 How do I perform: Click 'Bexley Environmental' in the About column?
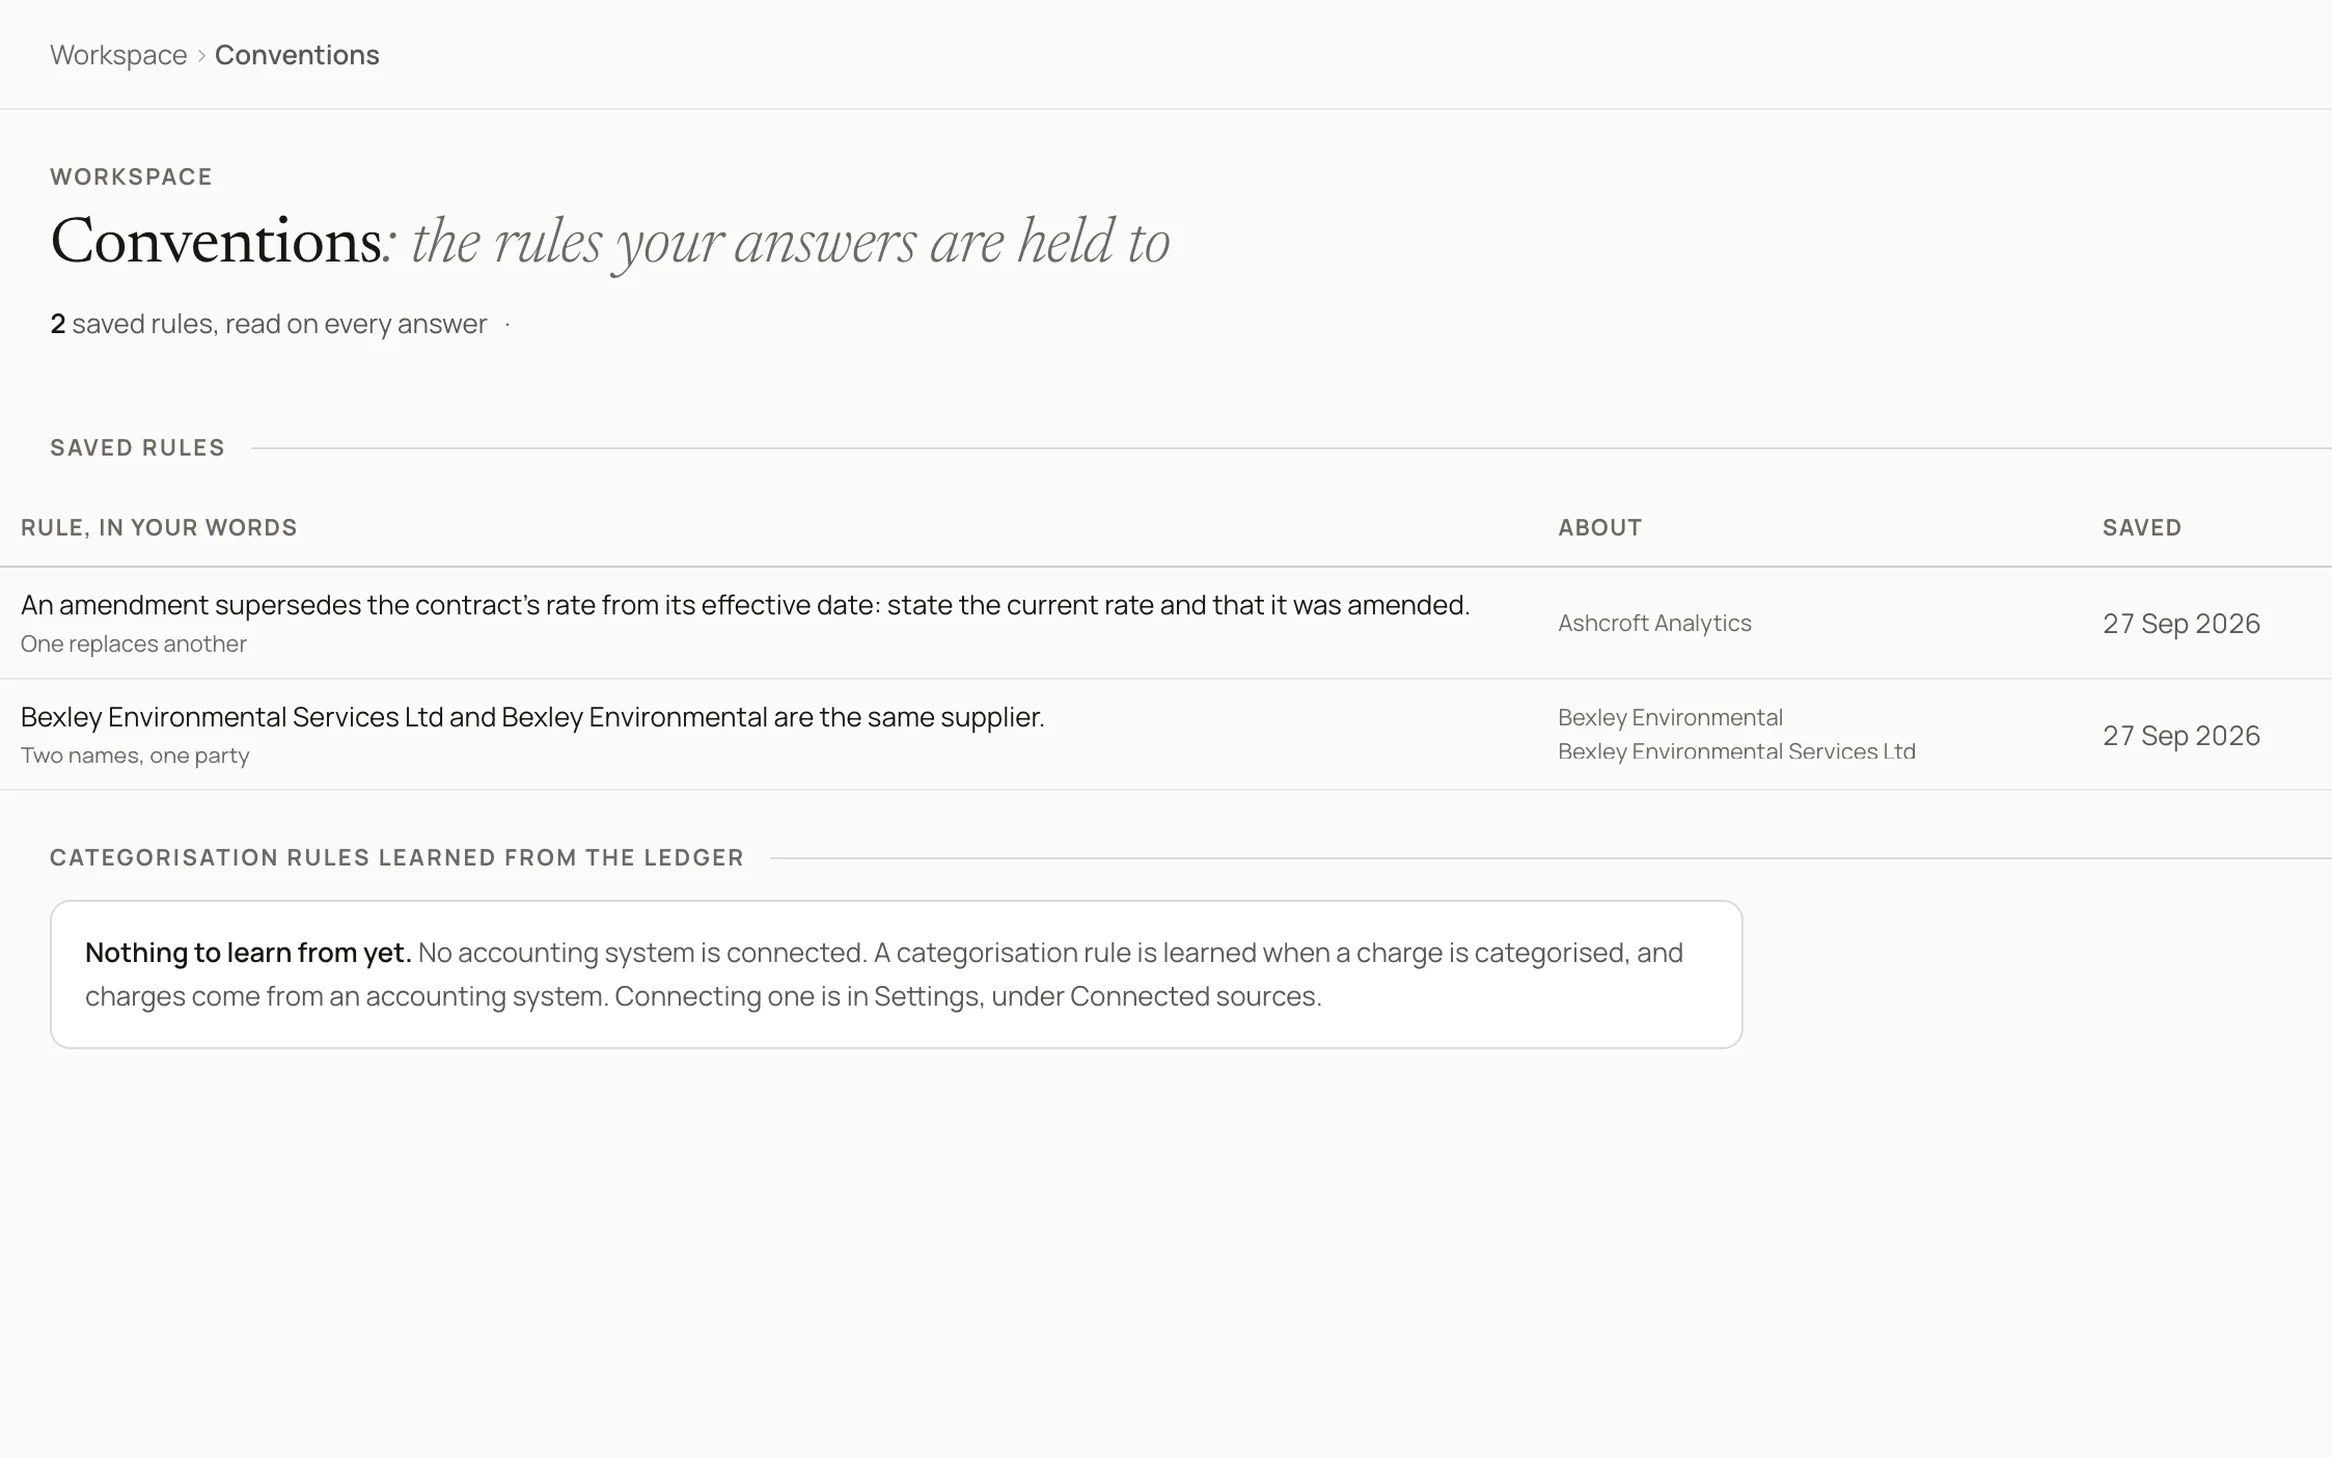coord(1670,718)
